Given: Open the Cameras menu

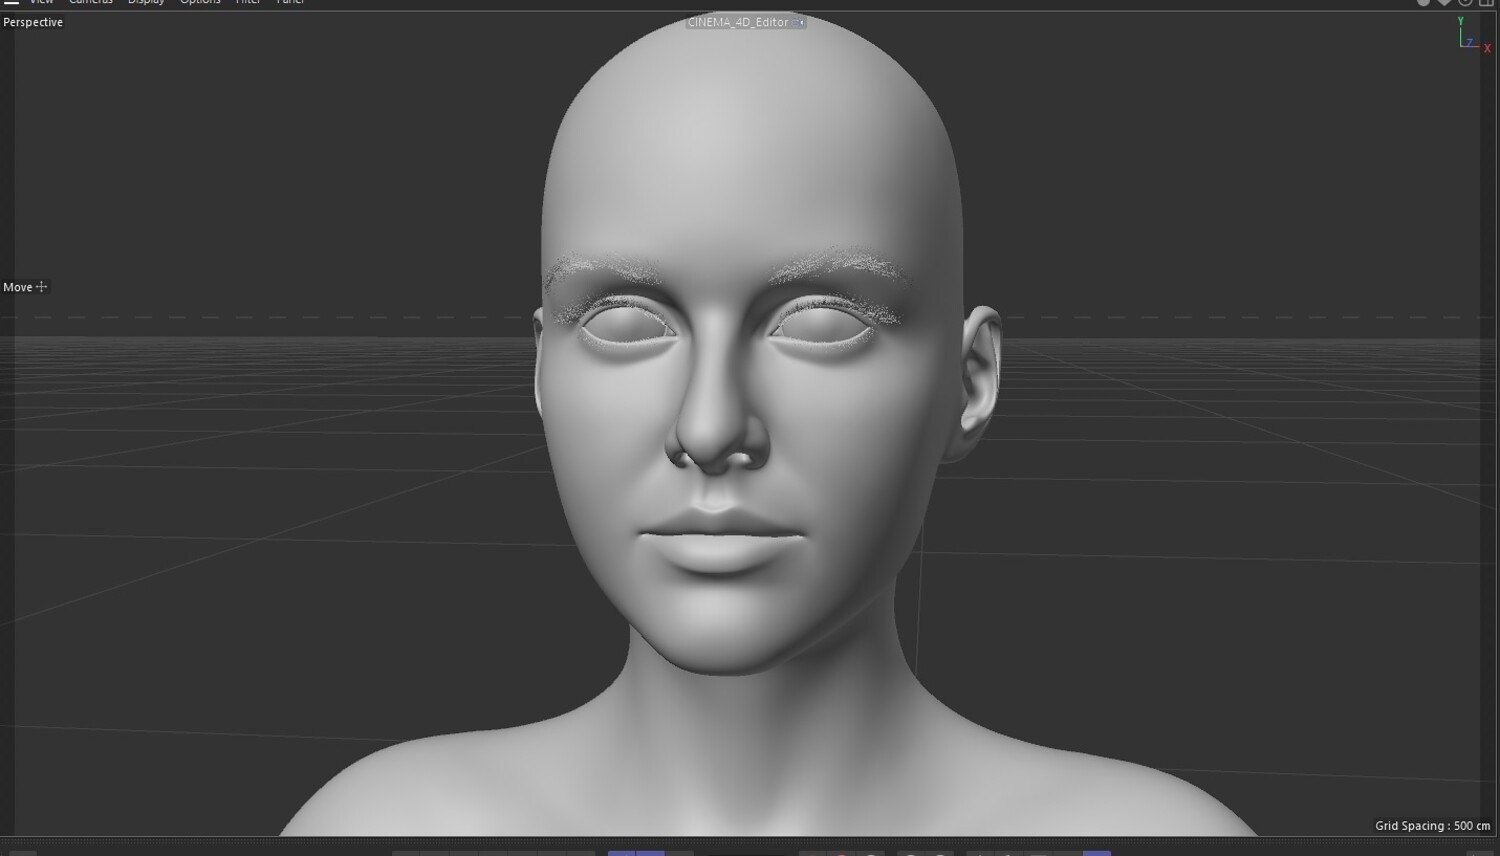Looking at the screenshot, I should (91, 3).
